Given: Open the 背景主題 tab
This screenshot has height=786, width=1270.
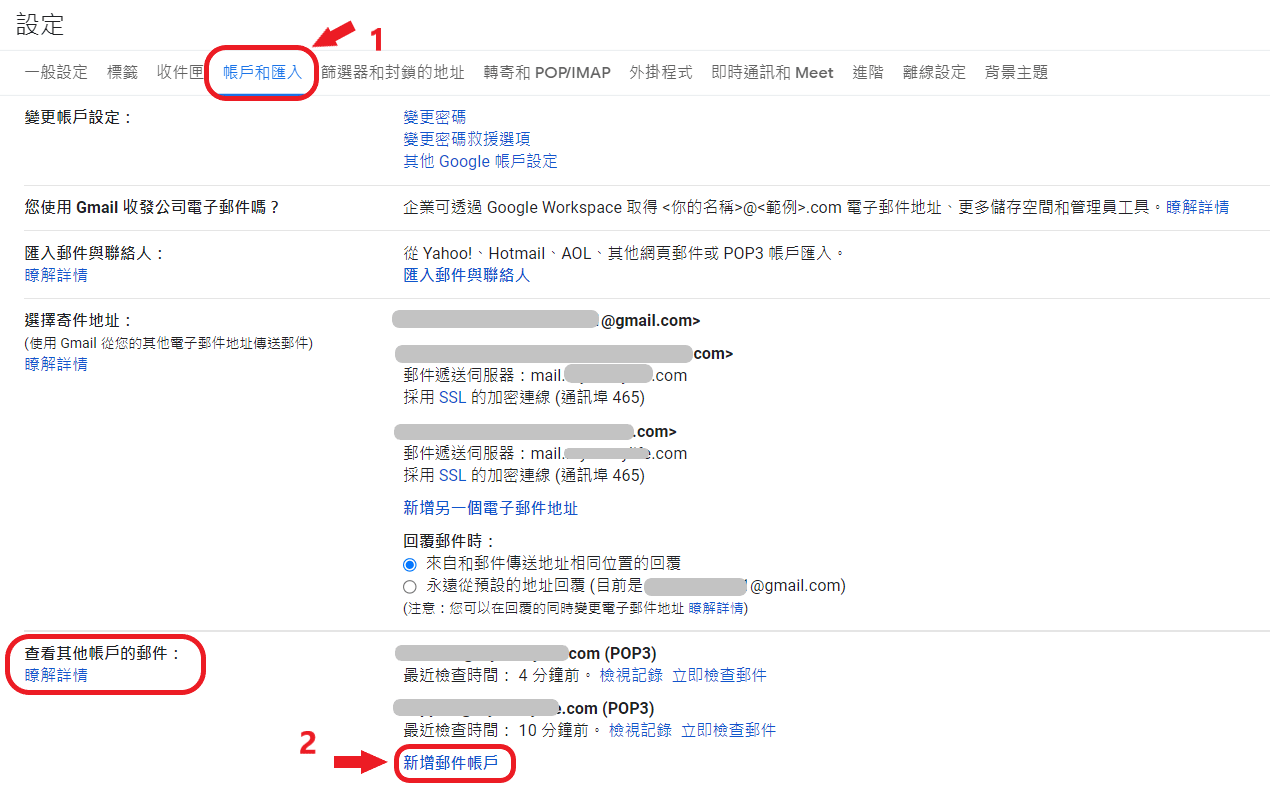Looking at the screenshot, I should [1016, 72].
